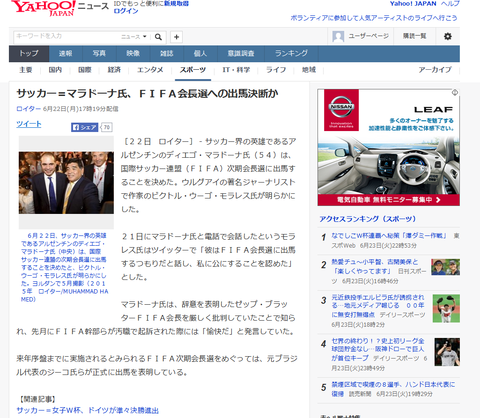Open ranking 4 世界の終わり article

(378, 349)
